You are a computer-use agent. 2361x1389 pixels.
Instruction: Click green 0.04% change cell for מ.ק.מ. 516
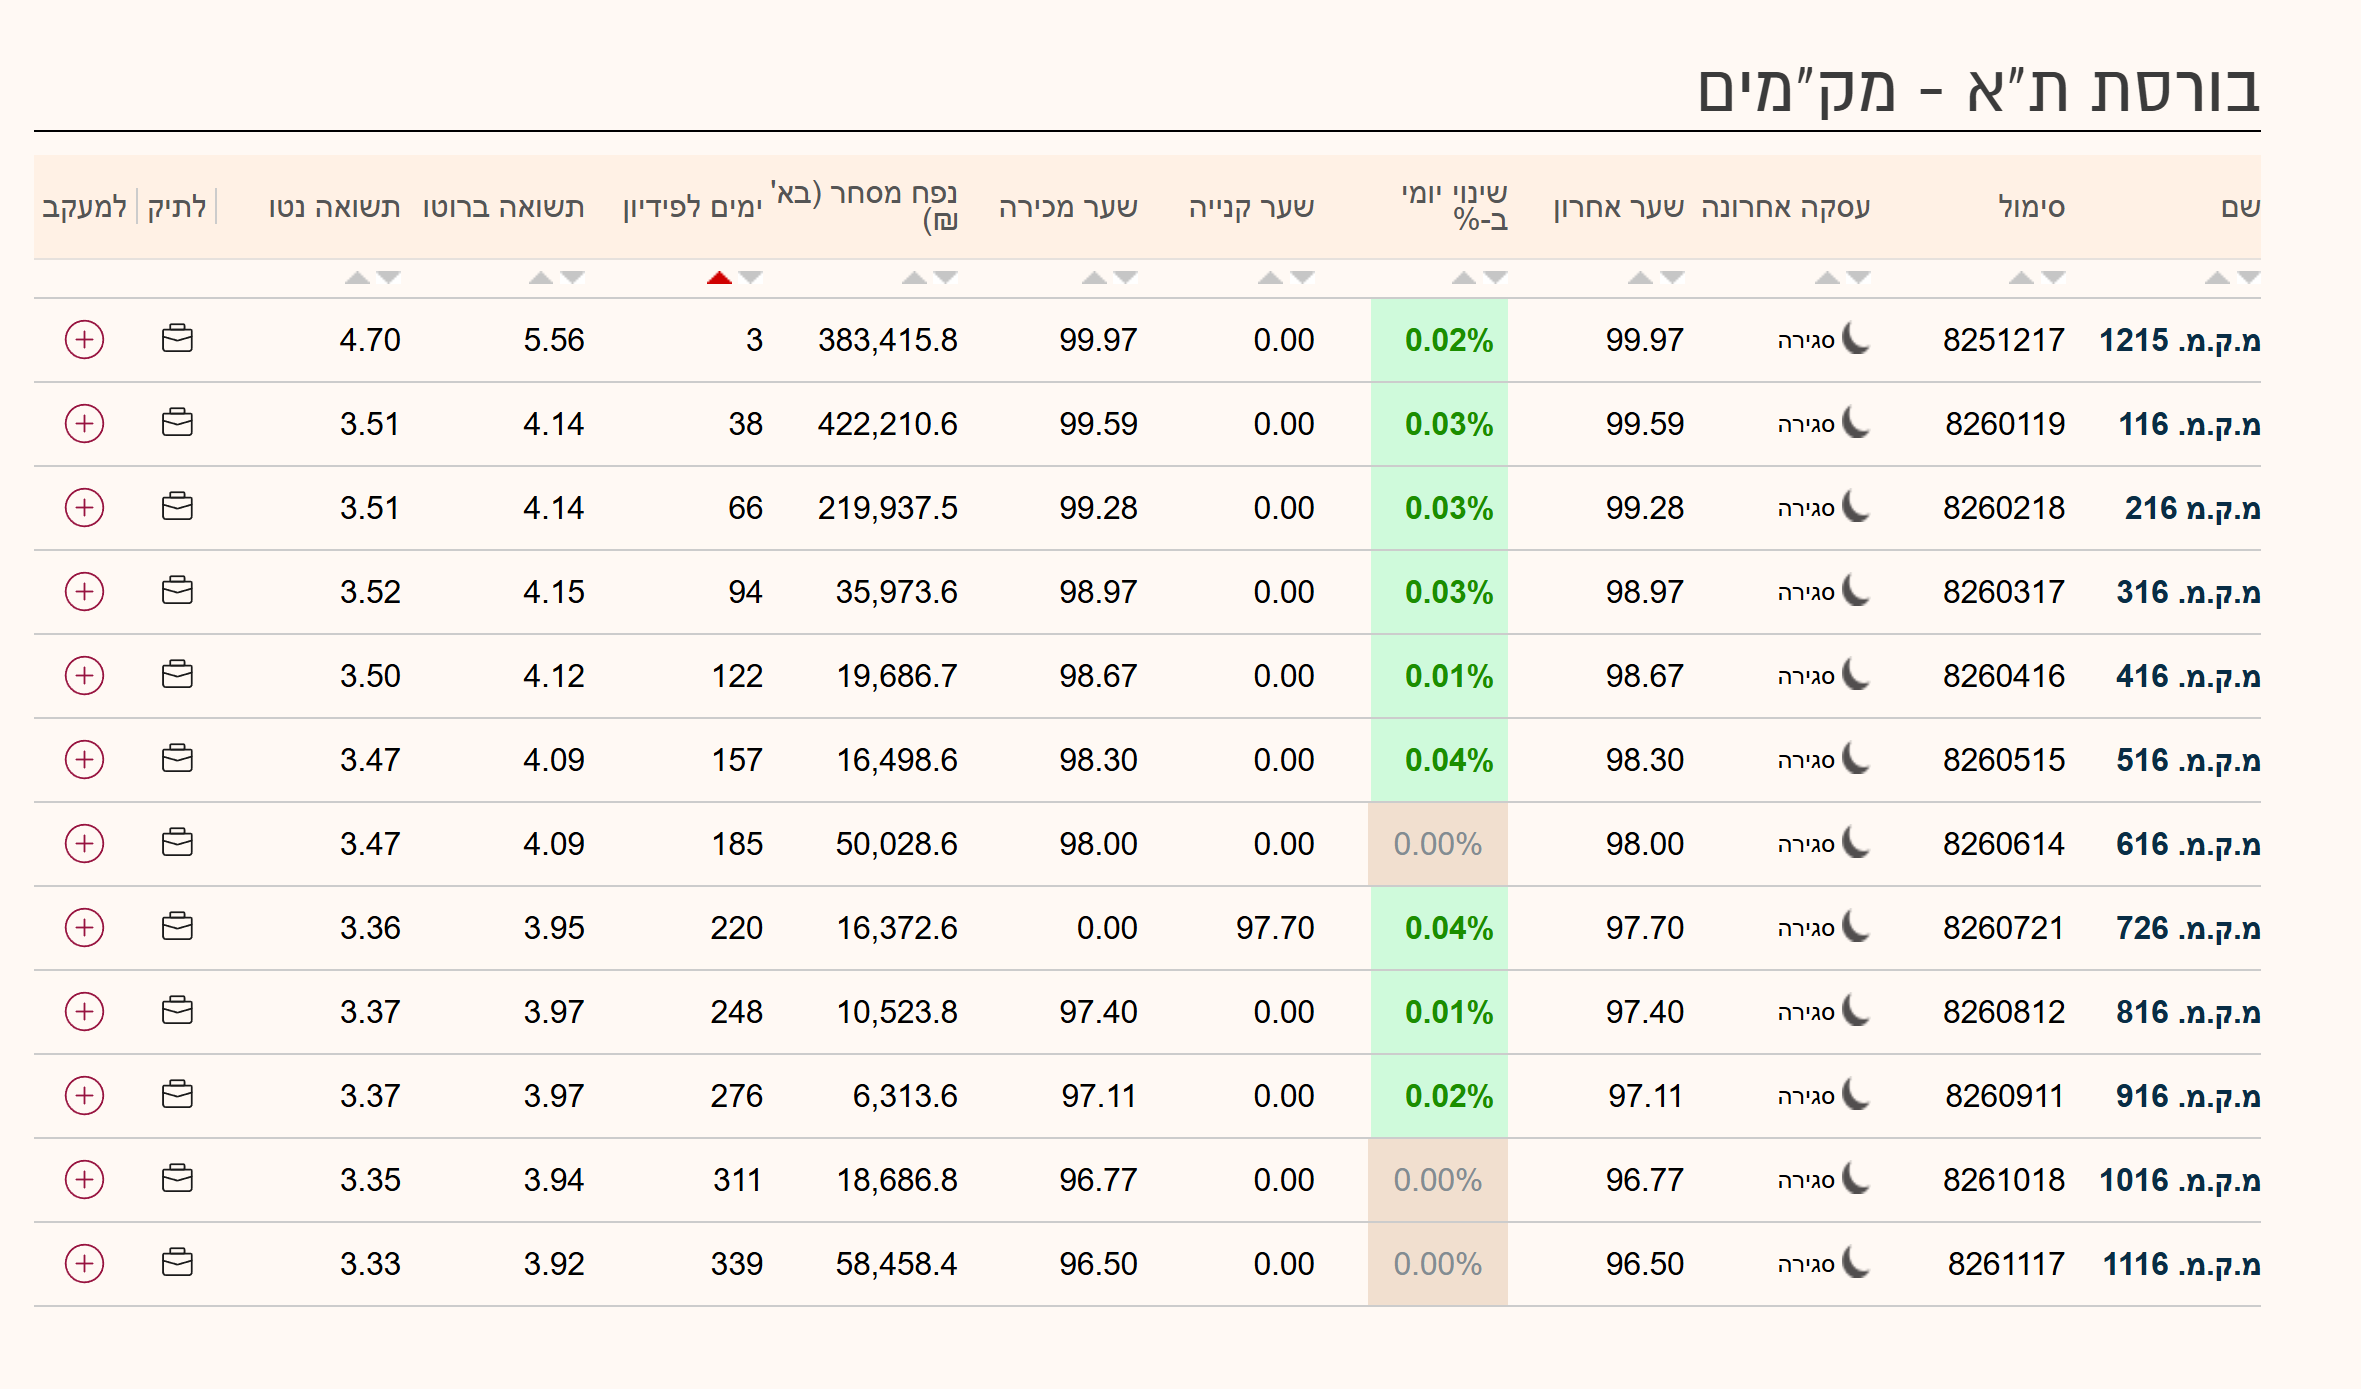pyautogui.click(x=1447, y=760)
